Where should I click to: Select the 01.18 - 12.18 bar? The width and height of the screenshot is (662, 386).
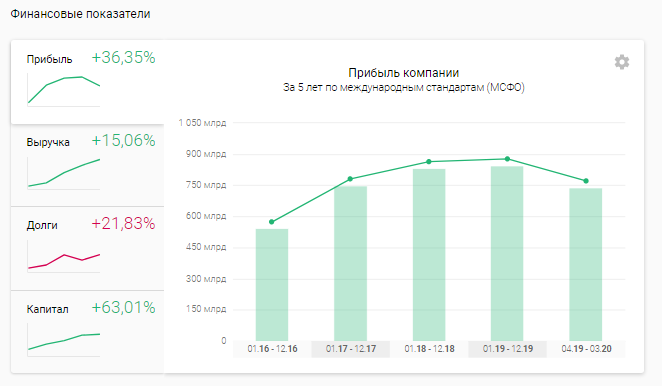click(429, 255)
